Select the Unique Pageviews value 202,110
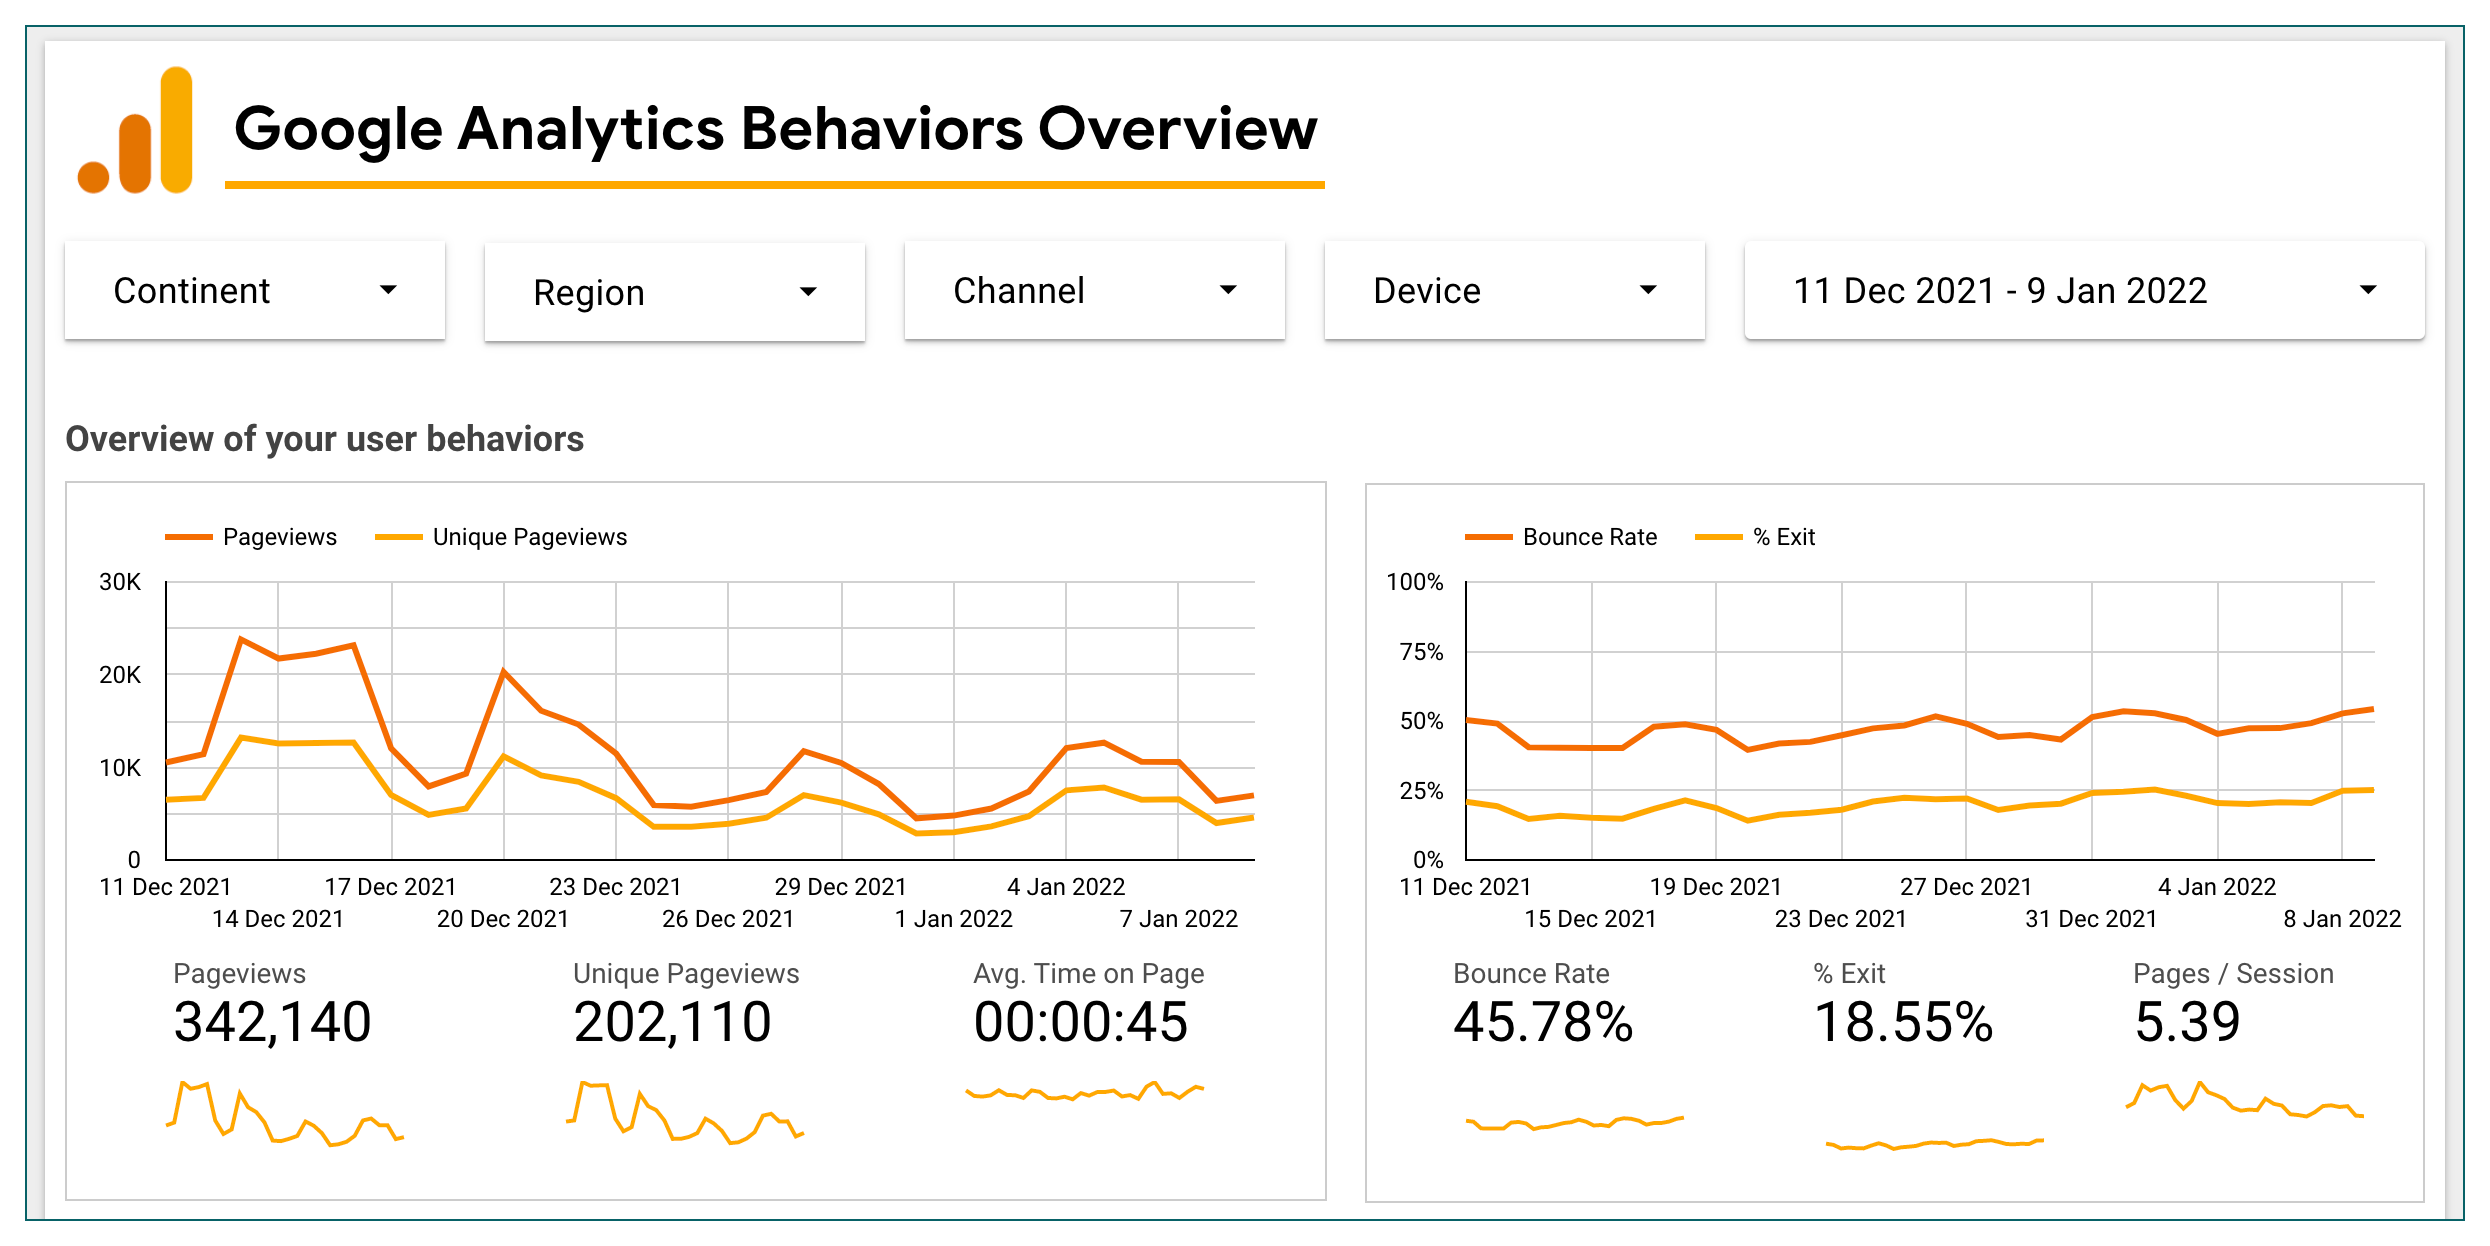Viewport: 2490px width, 1246px height. [x=672, y=1022]
